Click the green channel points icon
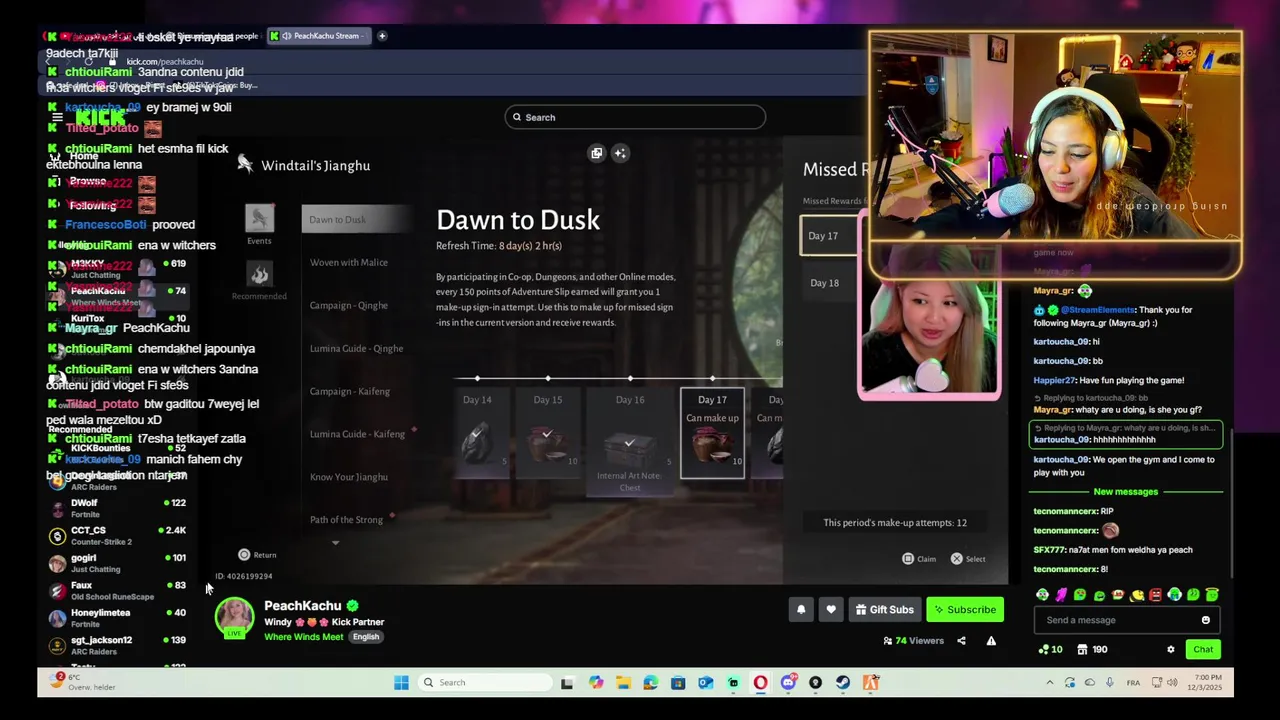Viewport: 1280px width, 720px height. click(1043, 649)
